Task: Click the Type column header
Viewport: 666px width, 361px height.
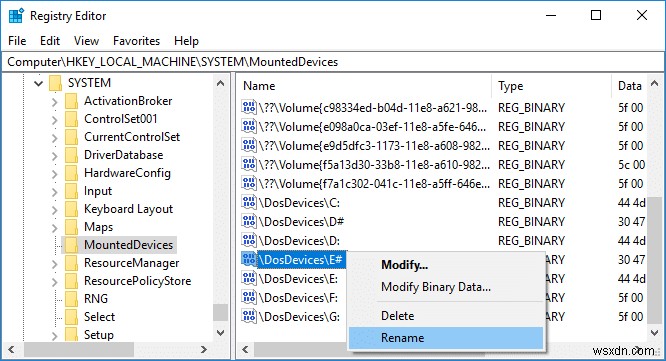Action: point(551,86)
